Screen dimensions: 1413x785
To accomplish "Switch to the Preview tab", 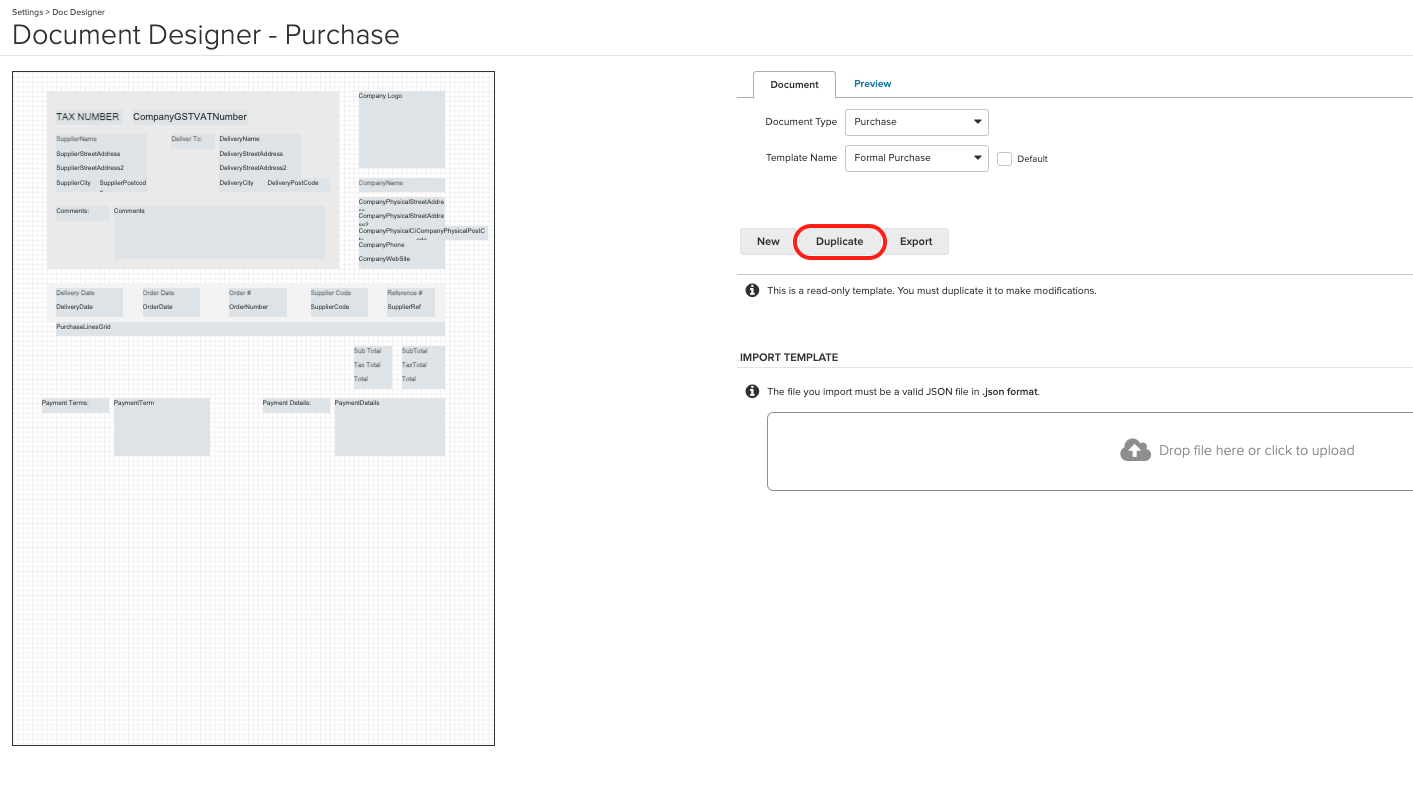I will pyautogui.click(x=872, y=84).
